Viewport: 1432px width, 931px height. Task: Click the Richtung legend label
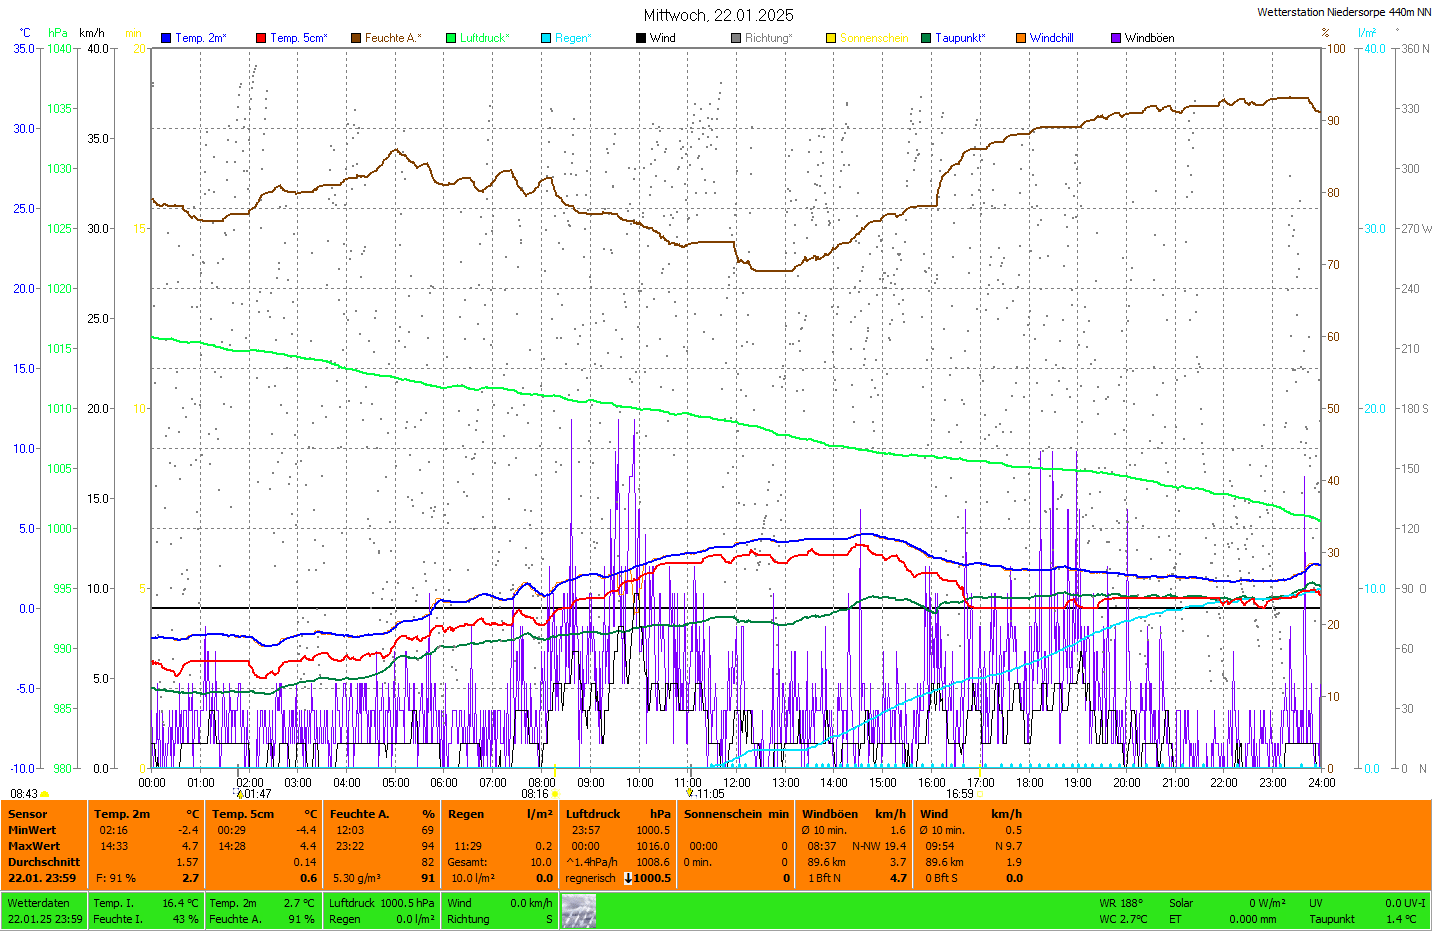[768, 38]
